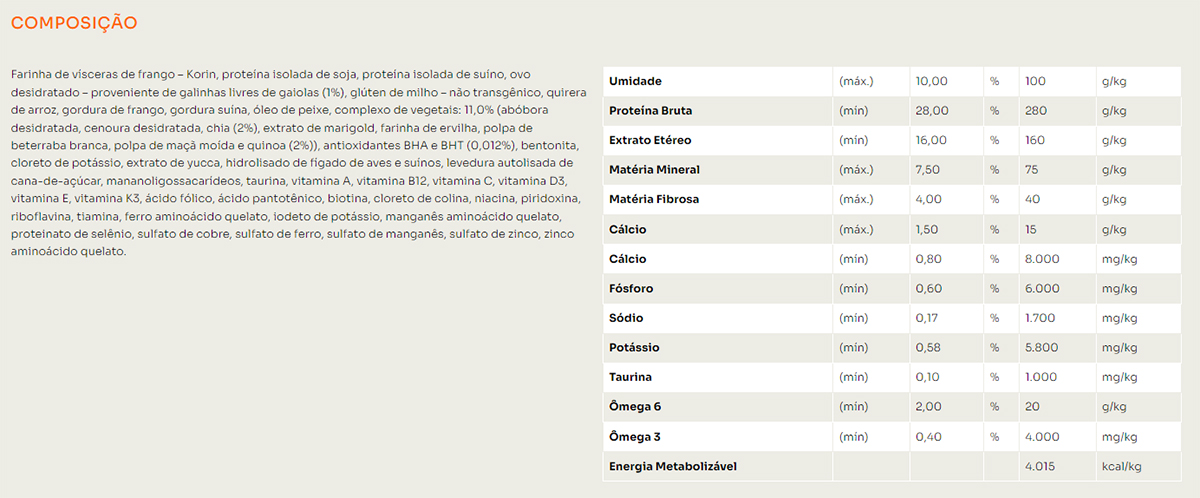Select the Ômega 3 row label

[x=635, y=437]
